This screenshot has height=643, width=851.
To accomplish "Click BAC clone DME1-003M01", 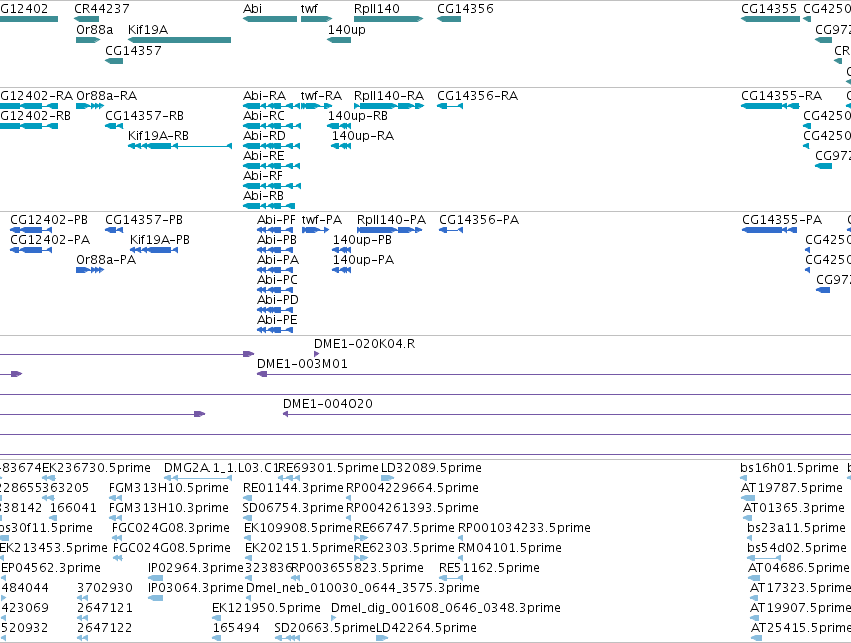I will [302, 364].
